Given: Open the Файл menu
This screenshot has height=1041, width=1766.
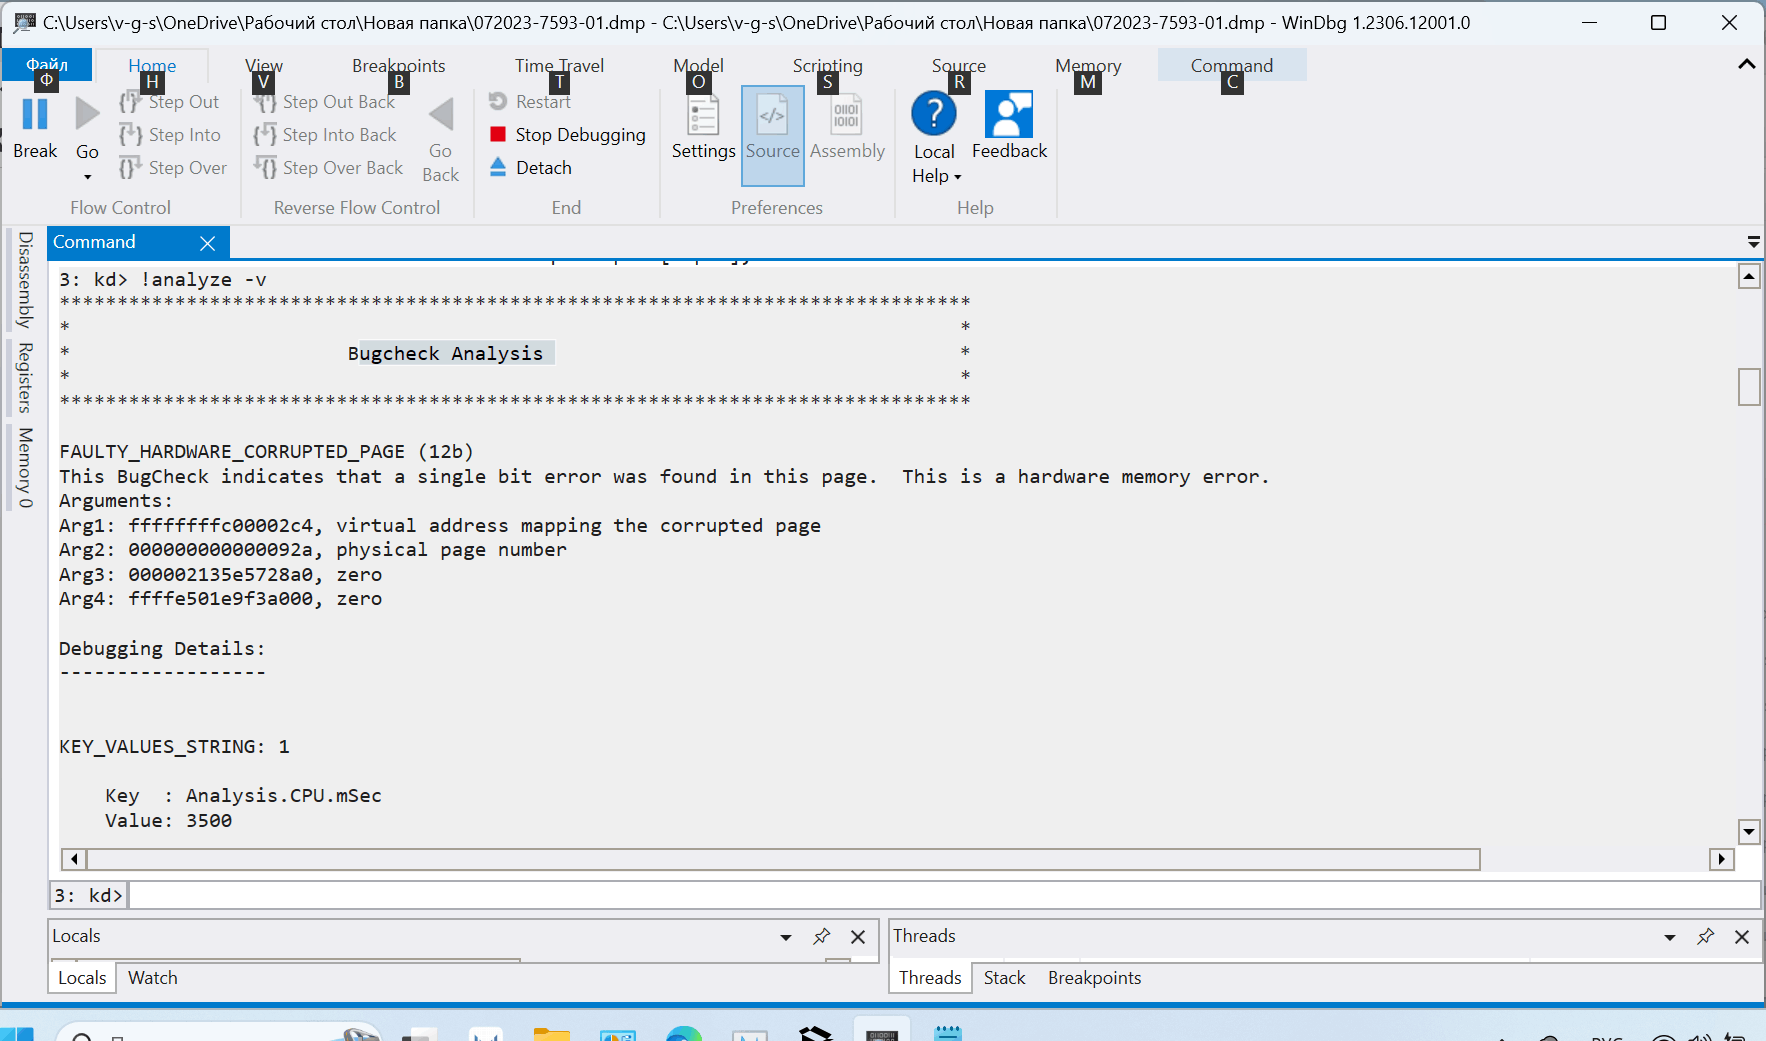Looking at the screenshot, I should click(x=47, y=64).
